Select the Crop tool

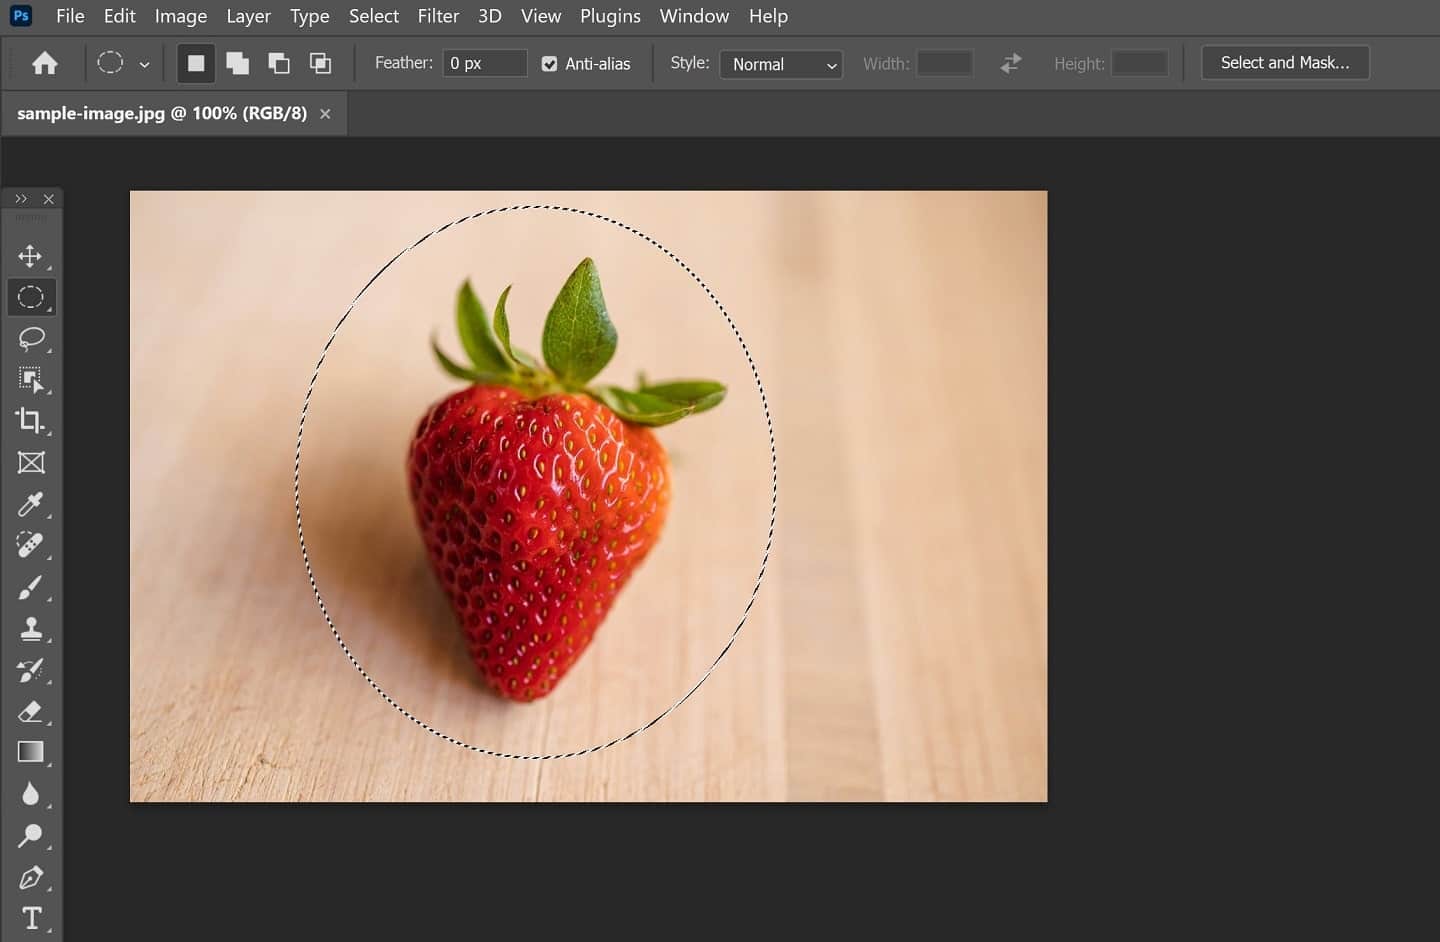[x=30, y=421]
